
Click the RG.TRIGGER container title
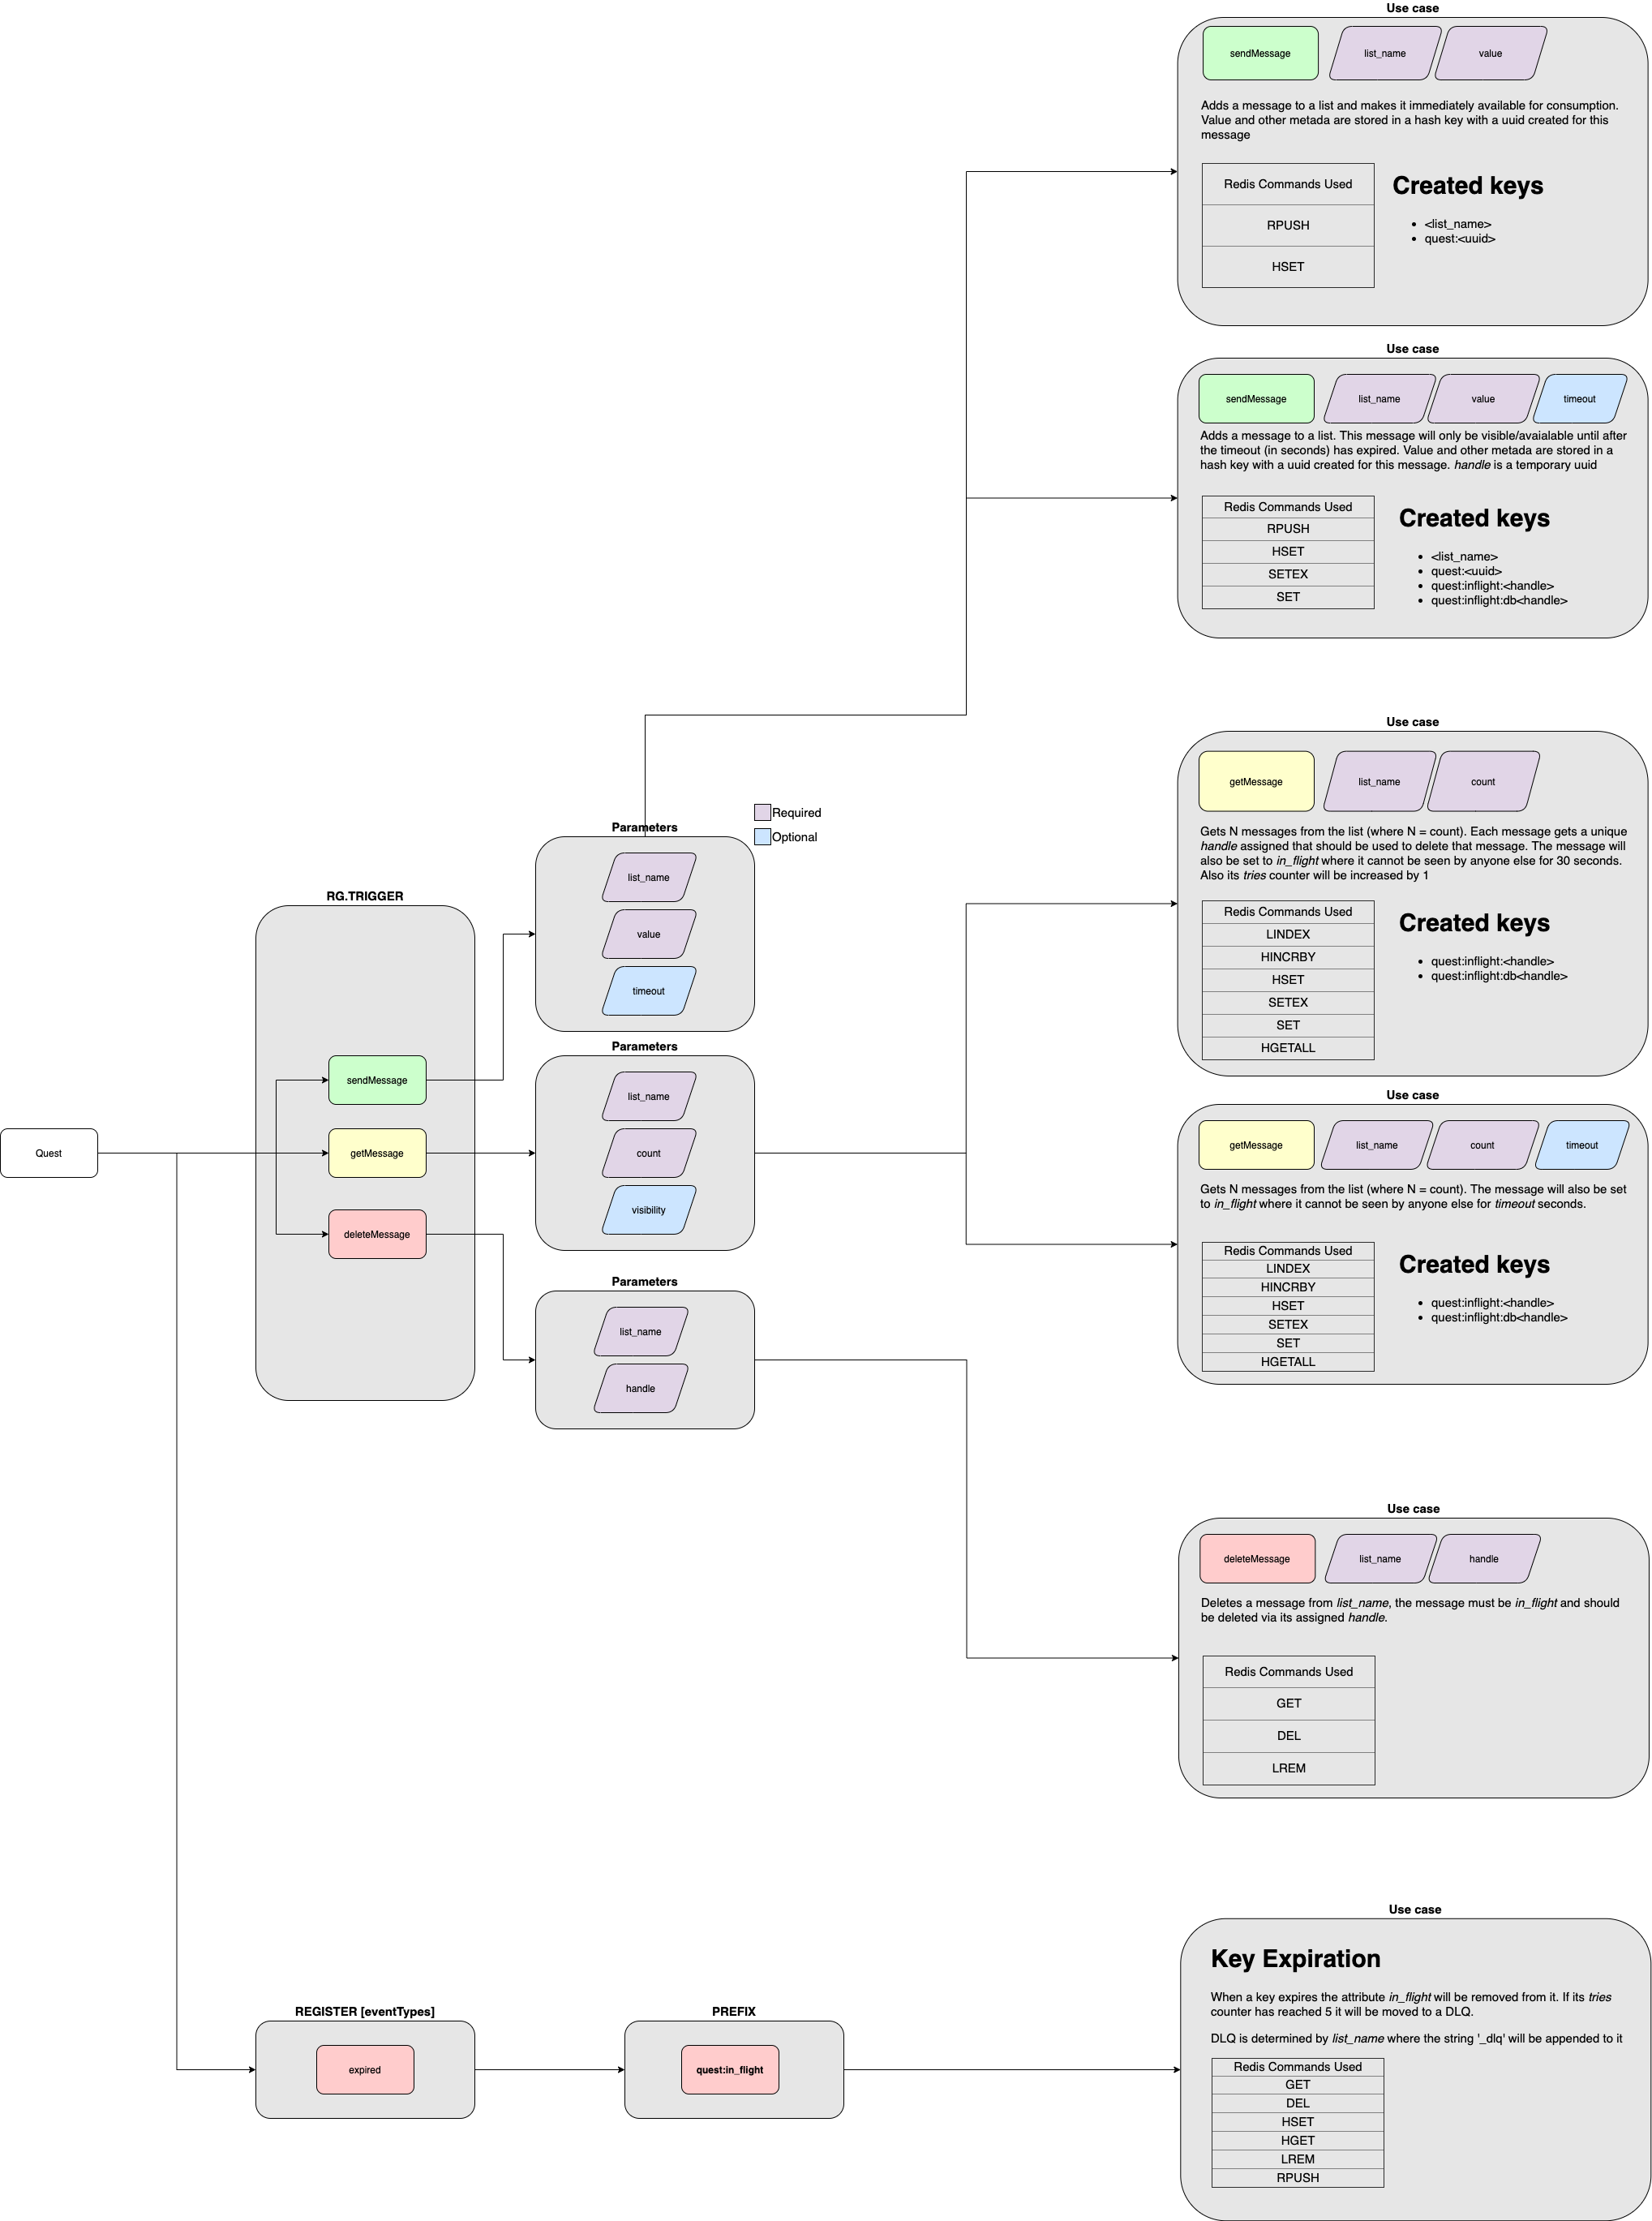pos(364,896)
